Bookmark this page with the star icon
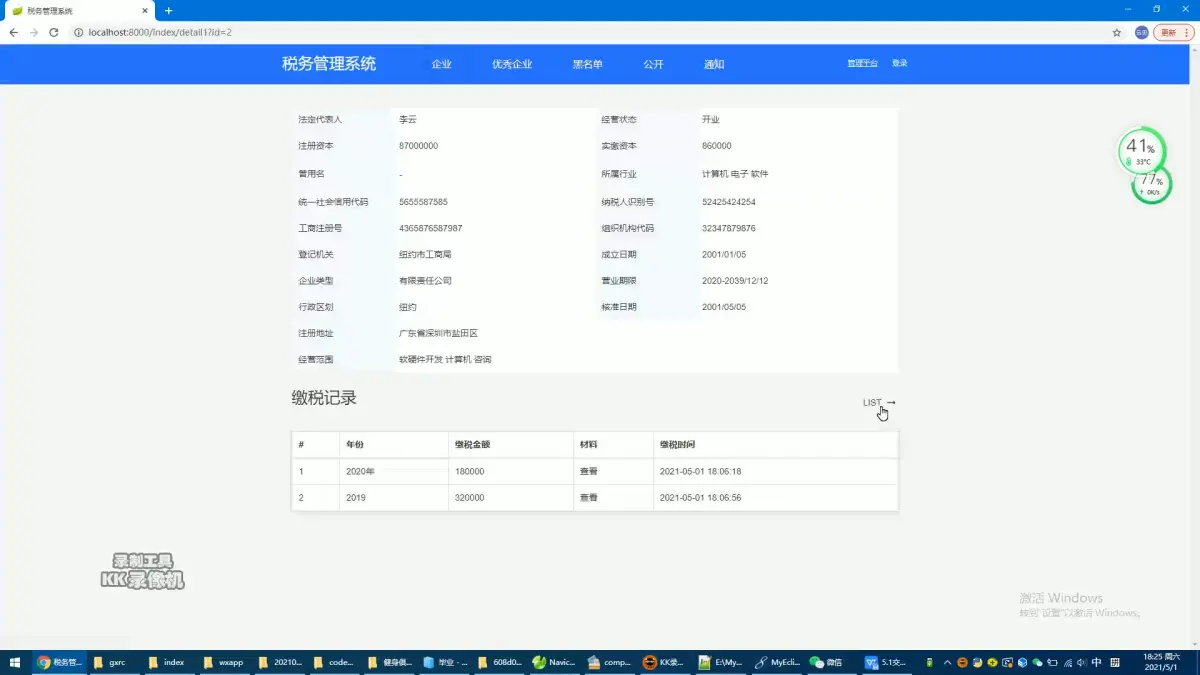This screenshot has width=1200, height=675. tap(1117, 32)
